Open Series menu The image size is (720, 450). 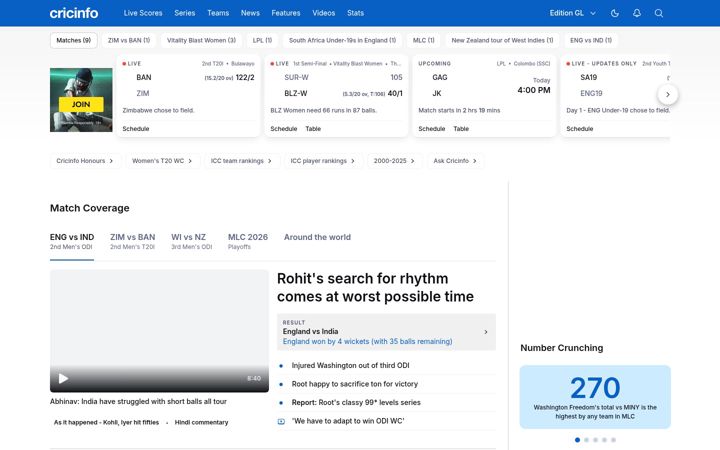185,13
